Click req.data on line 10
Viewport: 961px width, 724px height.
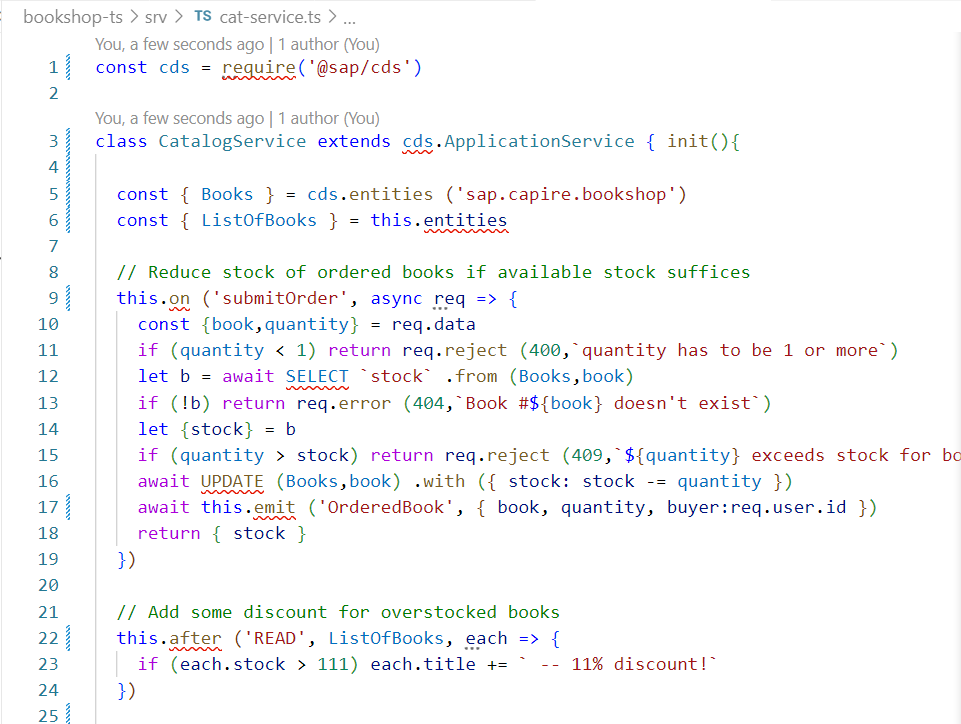(x=433, y=324)
